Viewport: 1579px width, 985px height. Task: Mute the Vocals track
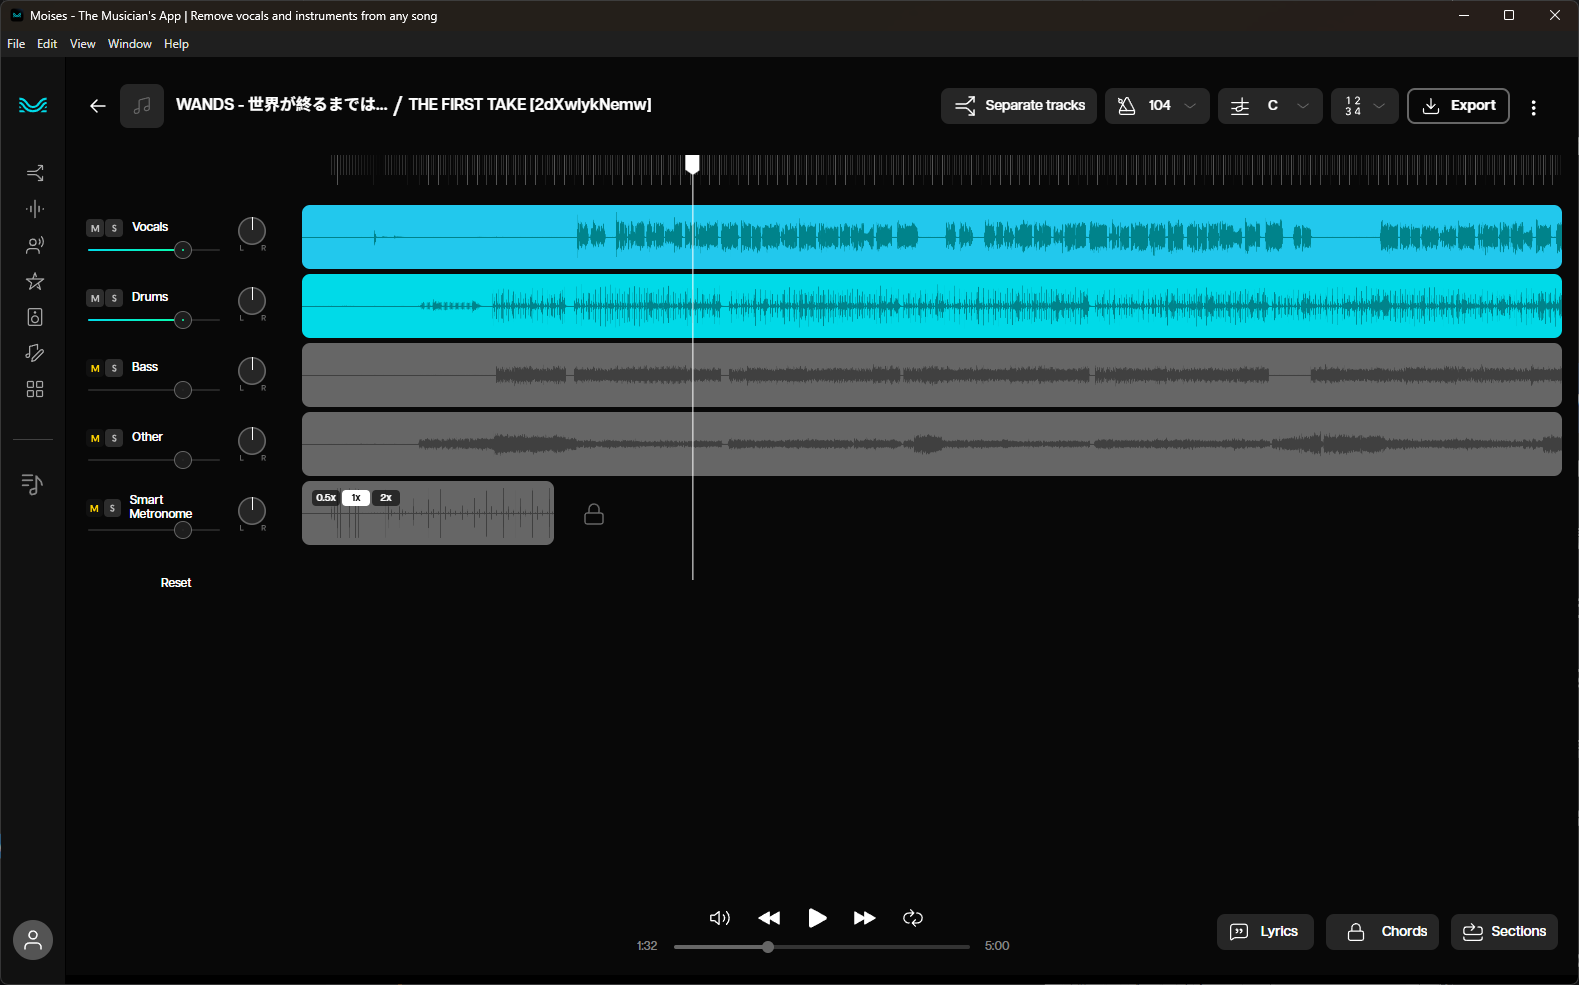click(95, 228)
